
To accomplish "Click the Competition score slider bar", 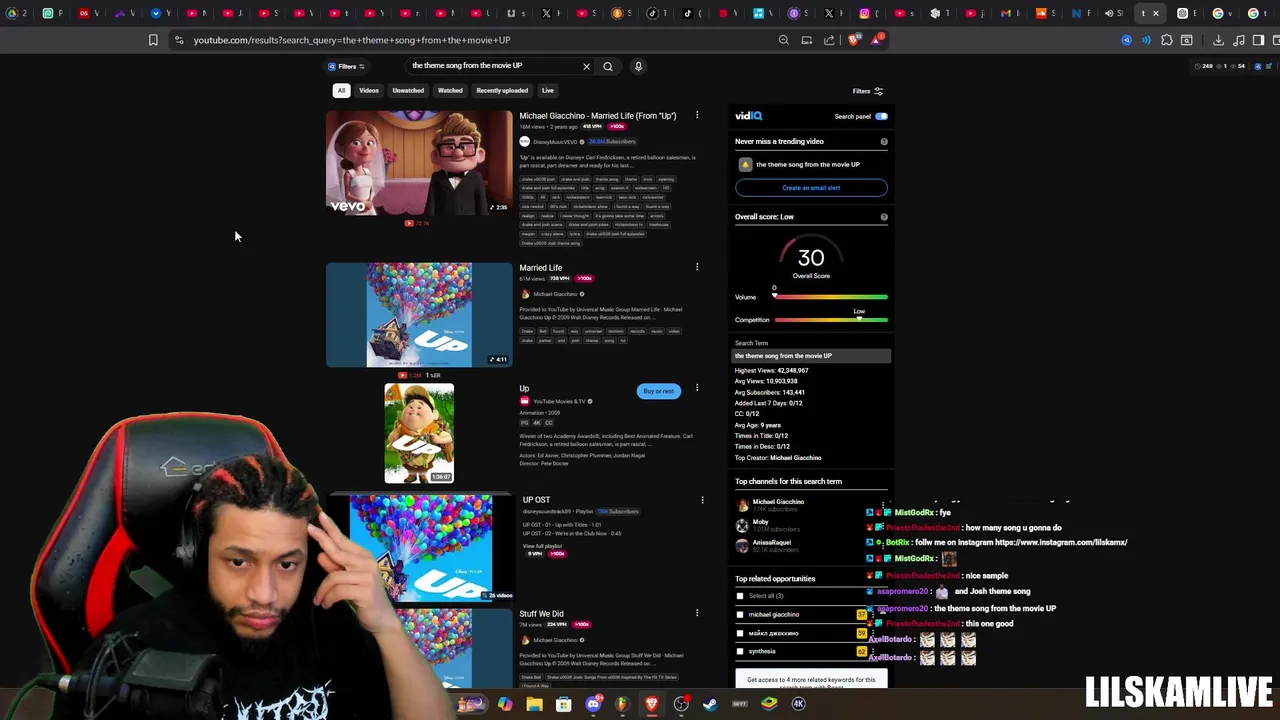I will (x=830, y=320).
